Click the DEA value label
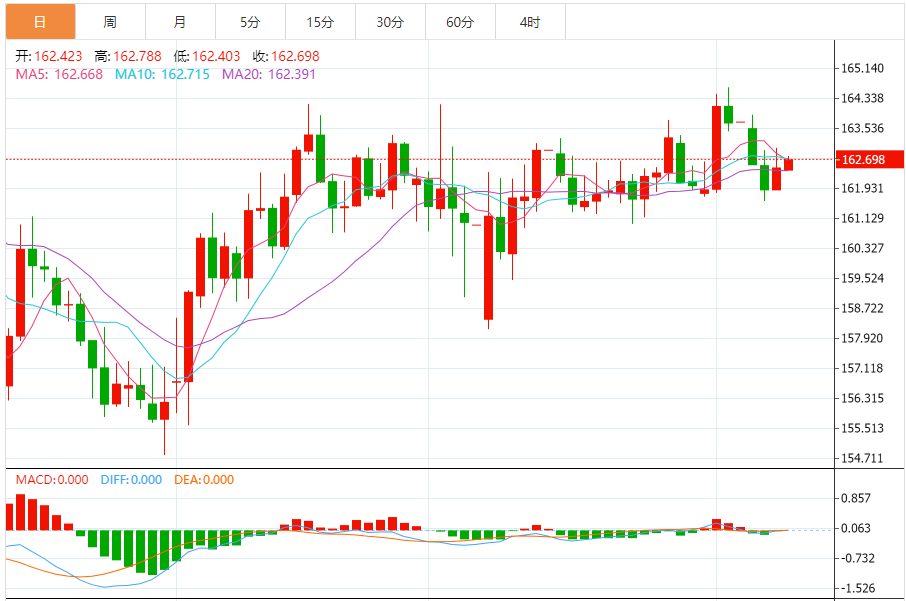906x601 pixels. (x=204, y=480)
